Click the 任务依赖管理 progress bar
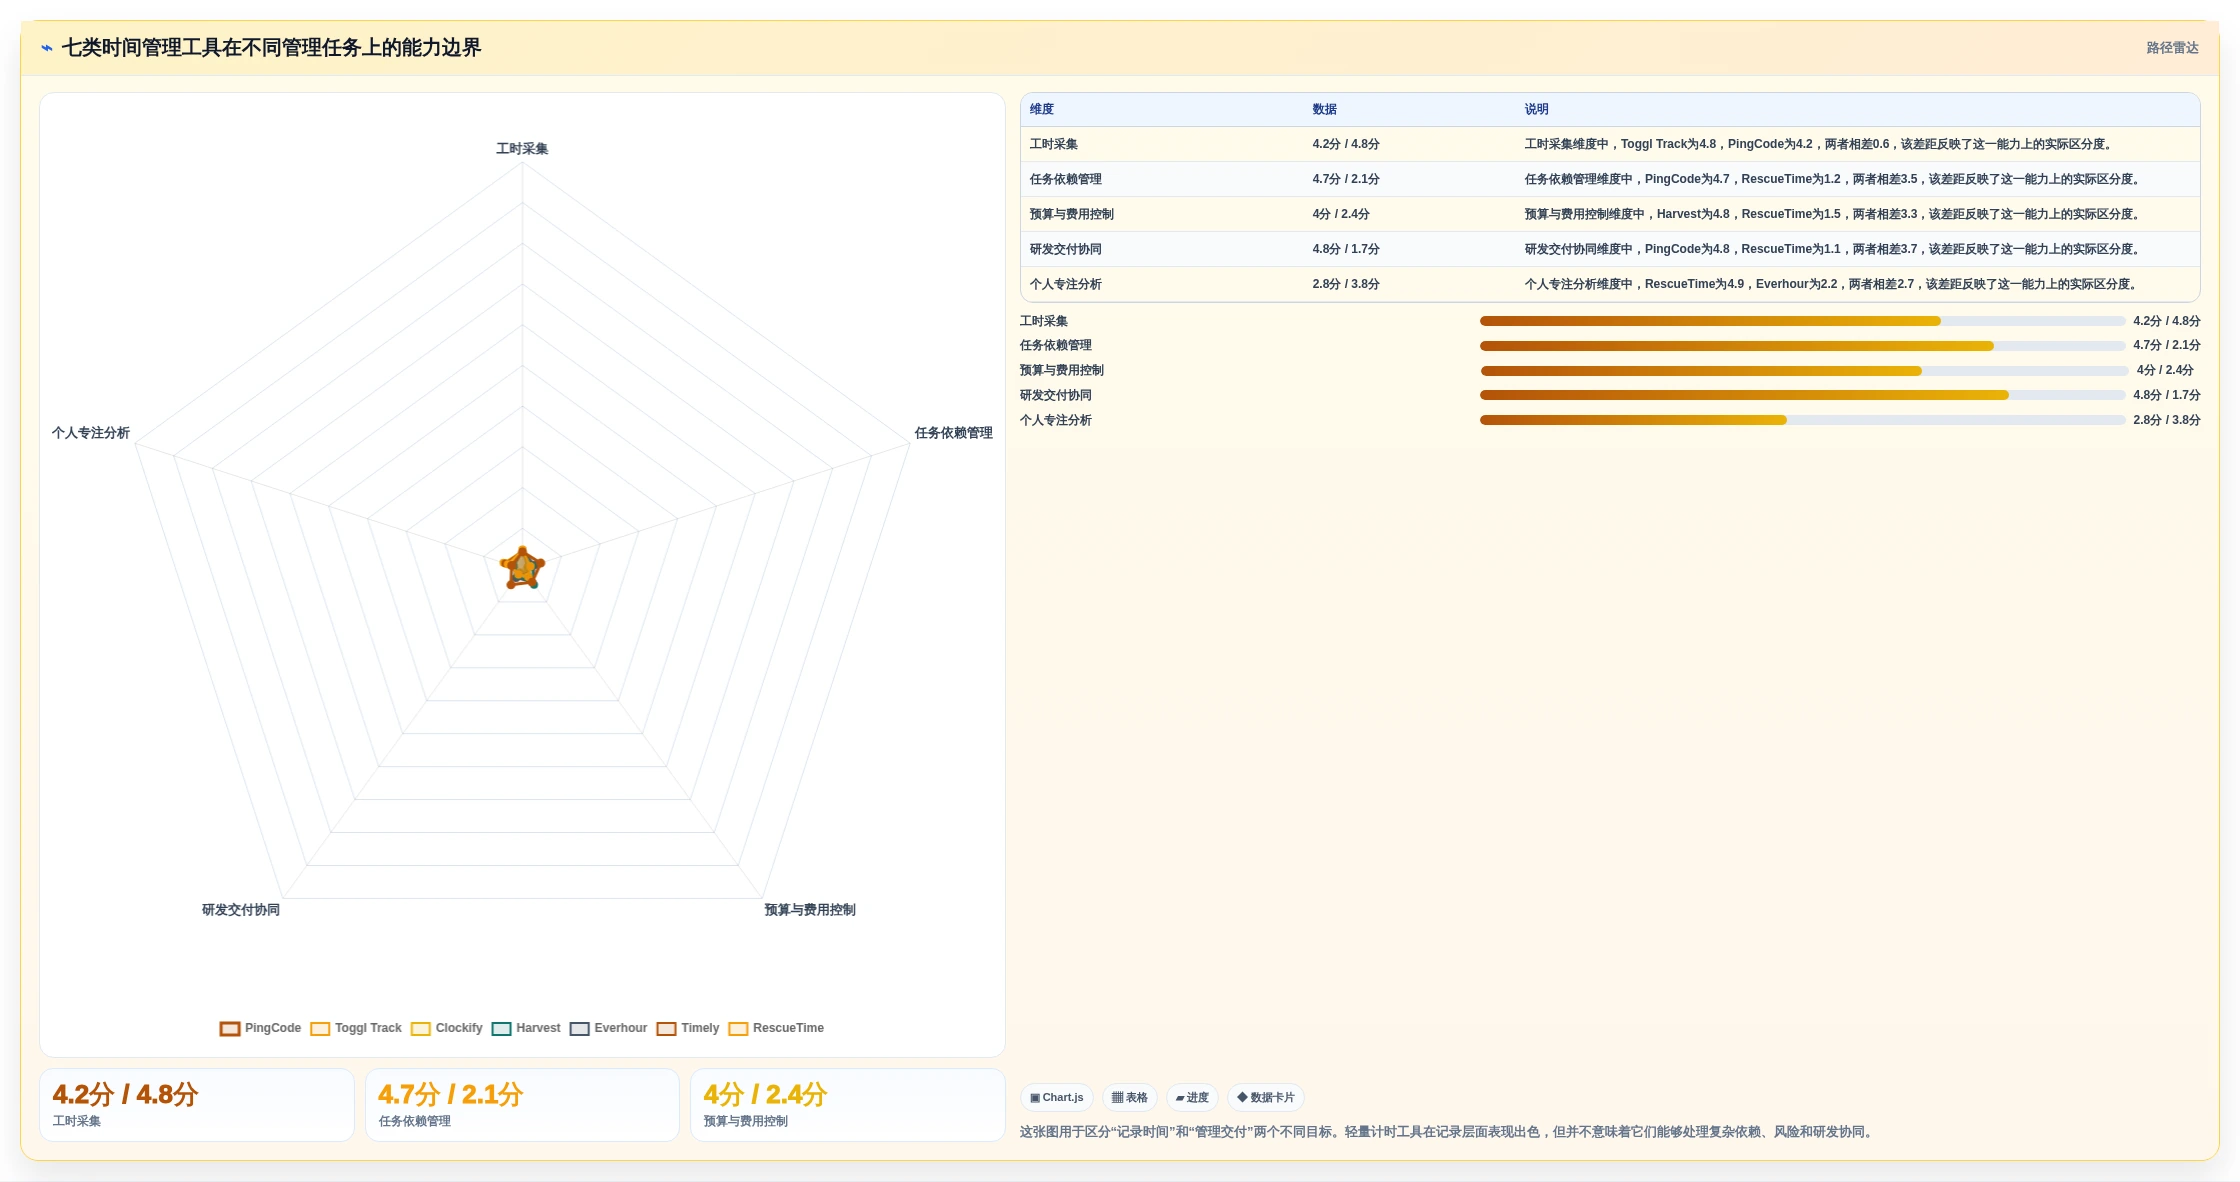The width and height of the screenshot is (2240, 1182). (x=1802, y=346)
